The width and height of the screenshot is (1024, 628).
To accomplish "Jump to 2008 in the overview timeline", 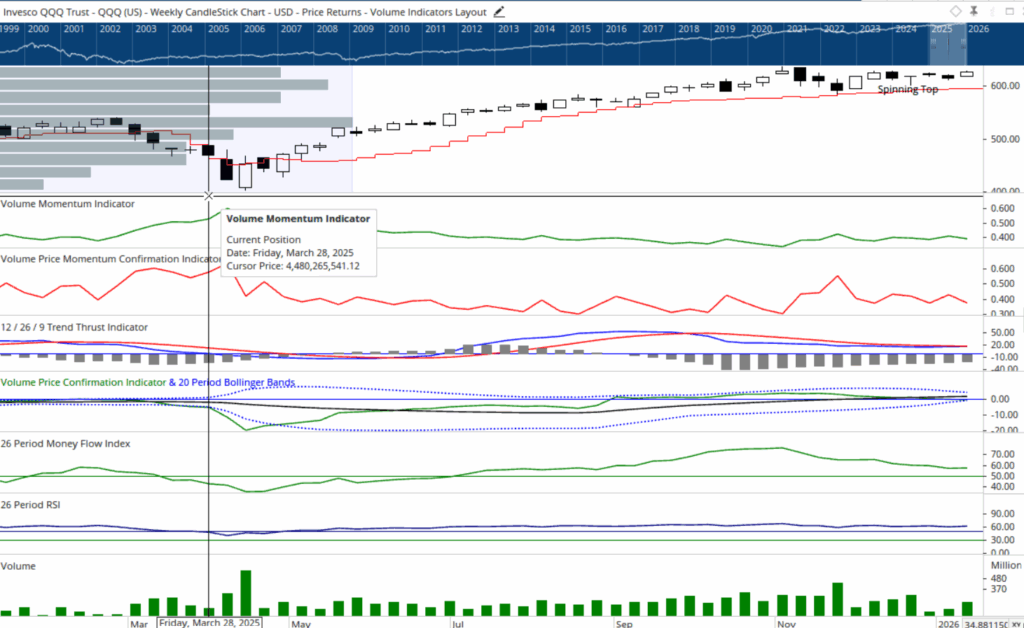I will [327, 29].
